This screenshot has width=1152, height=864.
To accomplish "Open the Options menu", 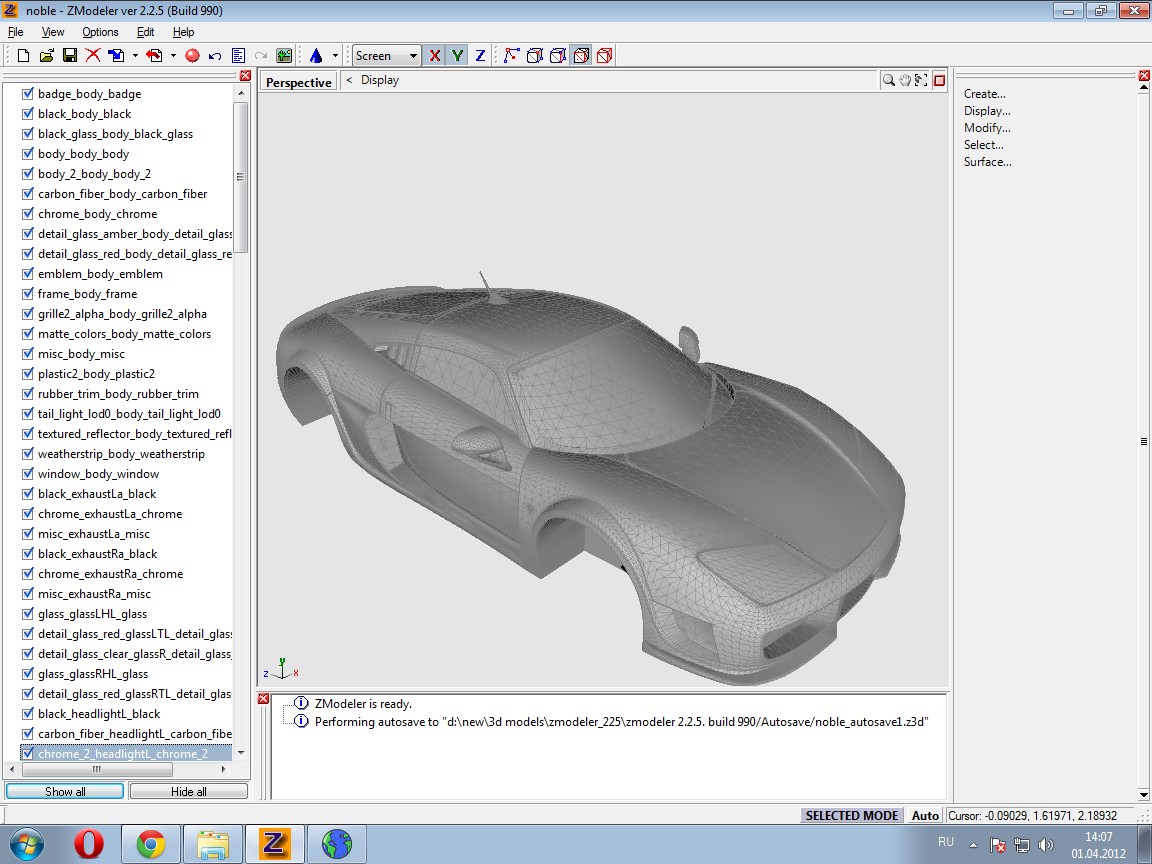I will [100, 32].
